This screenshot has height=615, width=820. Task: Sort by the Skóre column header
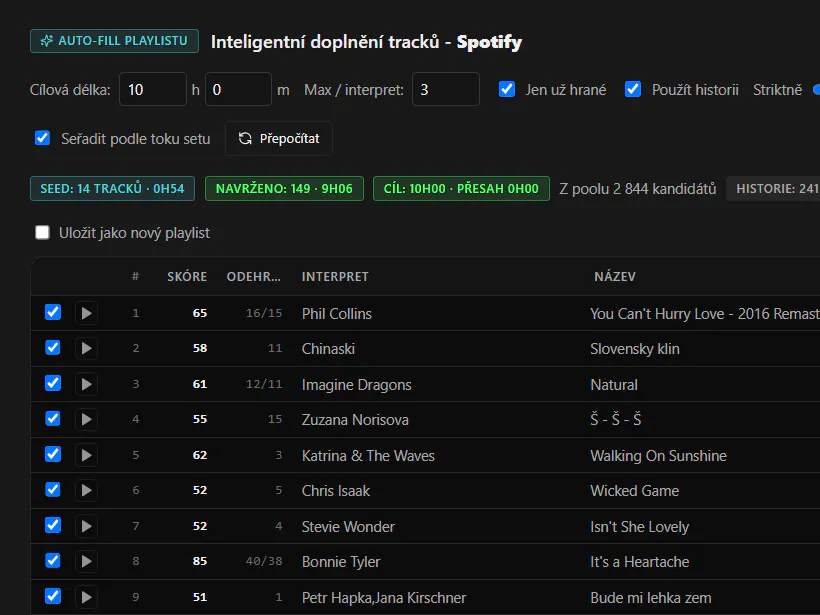click(187, 277)
